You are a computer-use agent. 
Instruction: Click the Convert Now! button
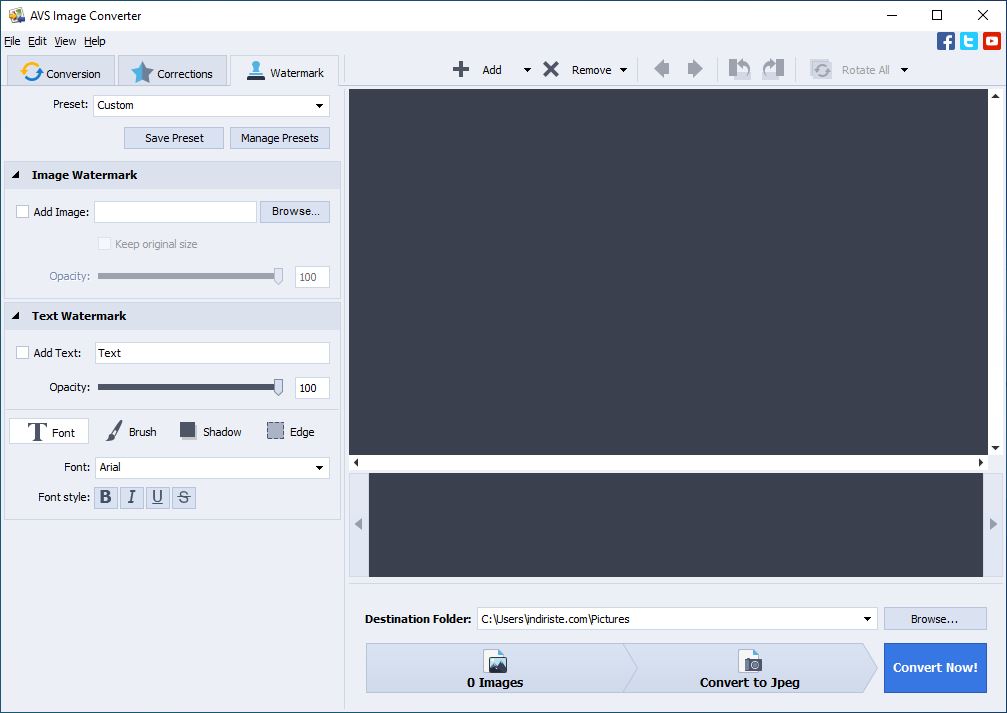coord(935,668)
